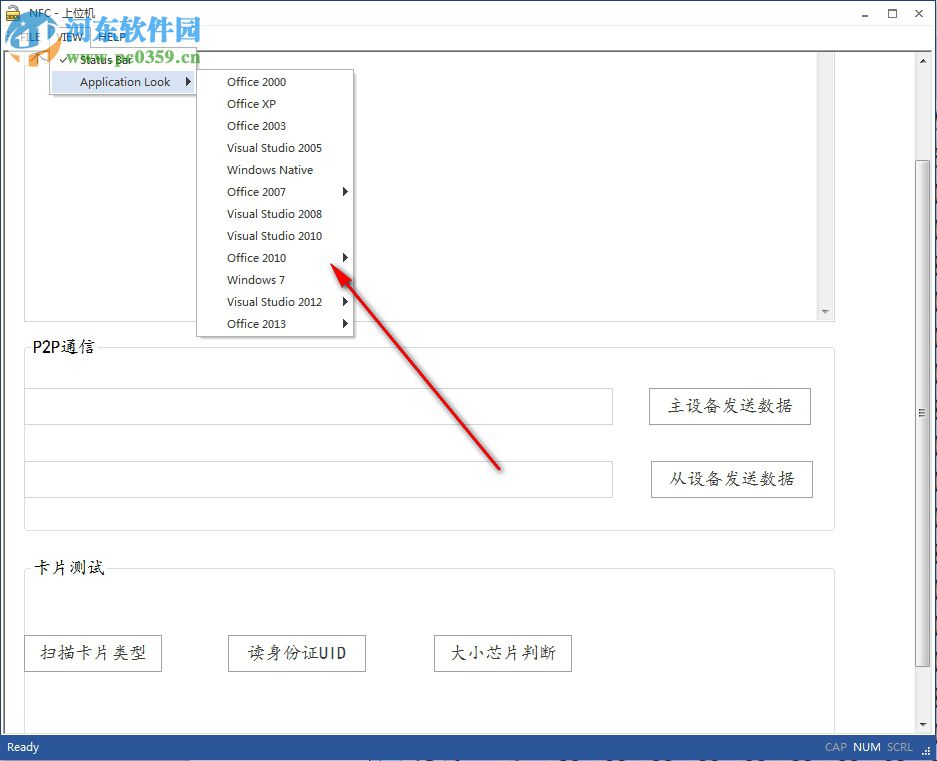Maximize the NFC window
The image size is (937, 761).
tap(892, 14)
